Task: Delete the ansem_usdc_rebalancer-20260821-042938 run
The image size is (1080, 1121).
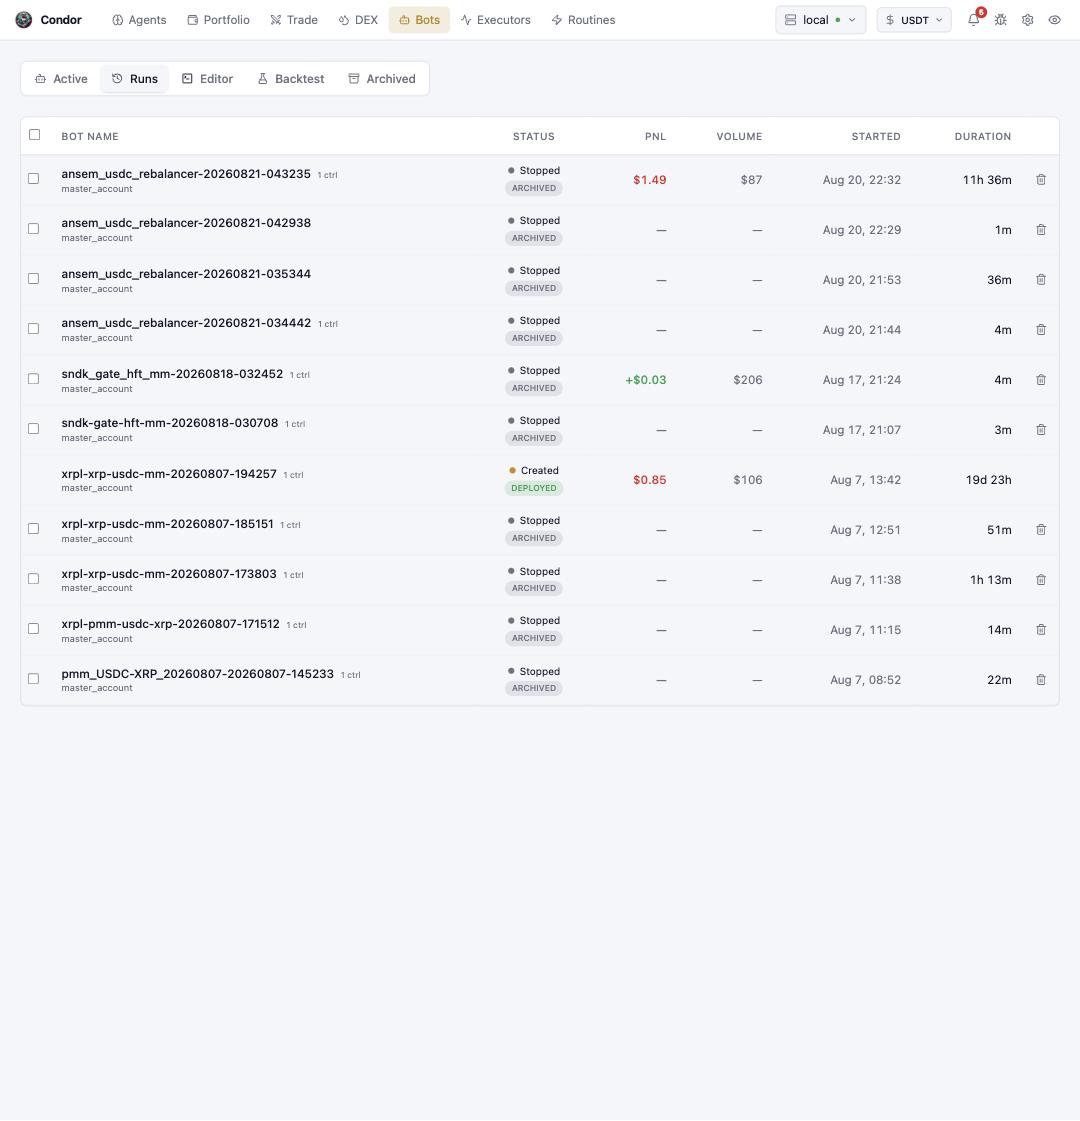Action: [1041, 229]
